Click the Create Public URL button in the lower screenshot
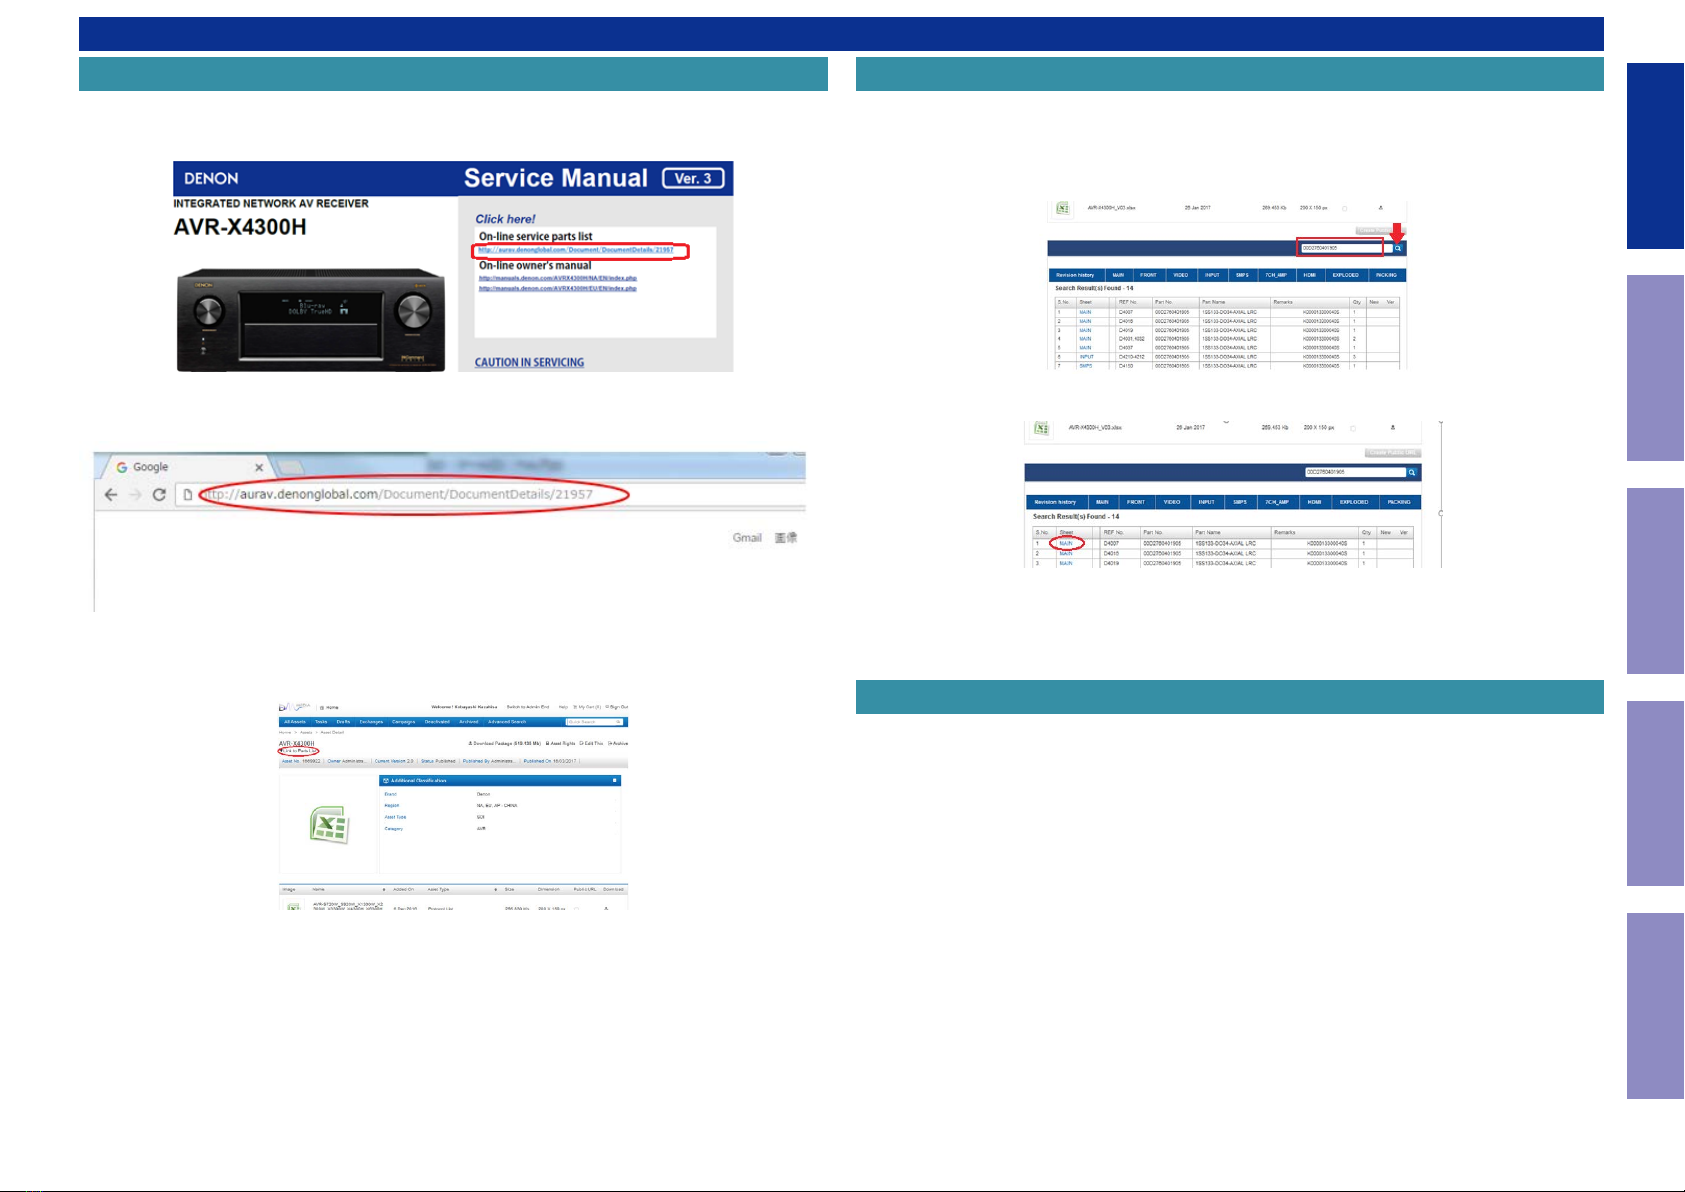The width and height of the screenshot is (1685, 1192). (x=1393, y=453)
